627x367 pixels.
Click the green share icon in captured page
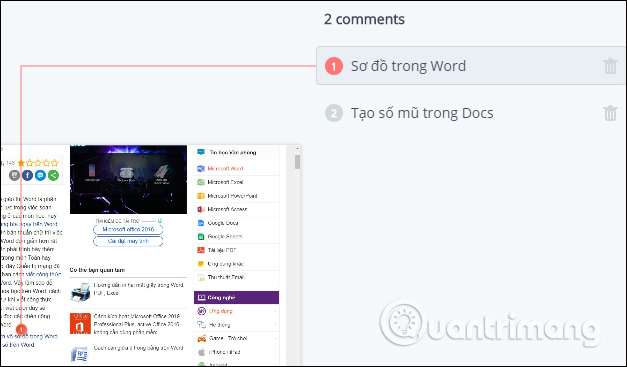click(x=53, y=175)
